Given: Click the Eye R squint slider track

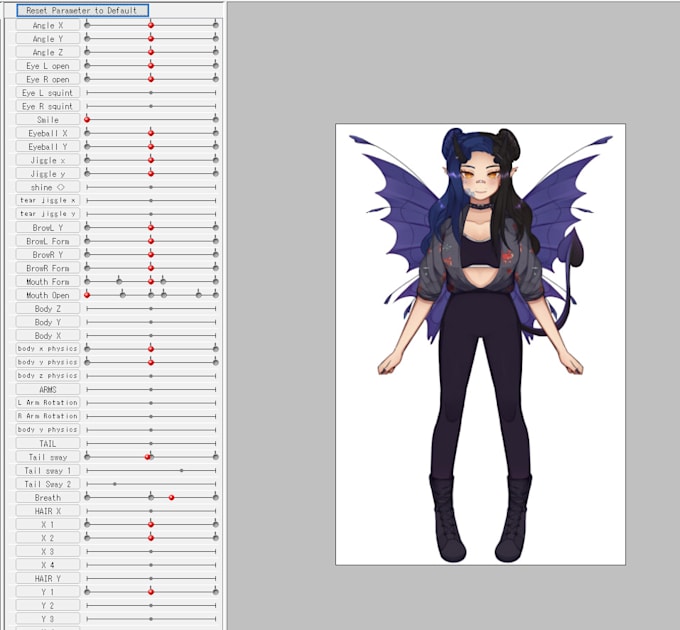Looking at the screenshot, I should click(x=151, y=106).
